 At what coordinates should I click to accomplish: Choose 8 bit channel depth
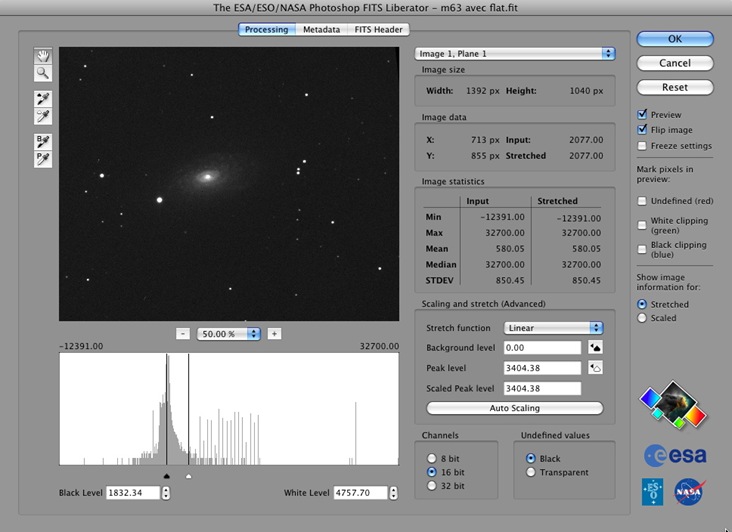pos(432,458)
